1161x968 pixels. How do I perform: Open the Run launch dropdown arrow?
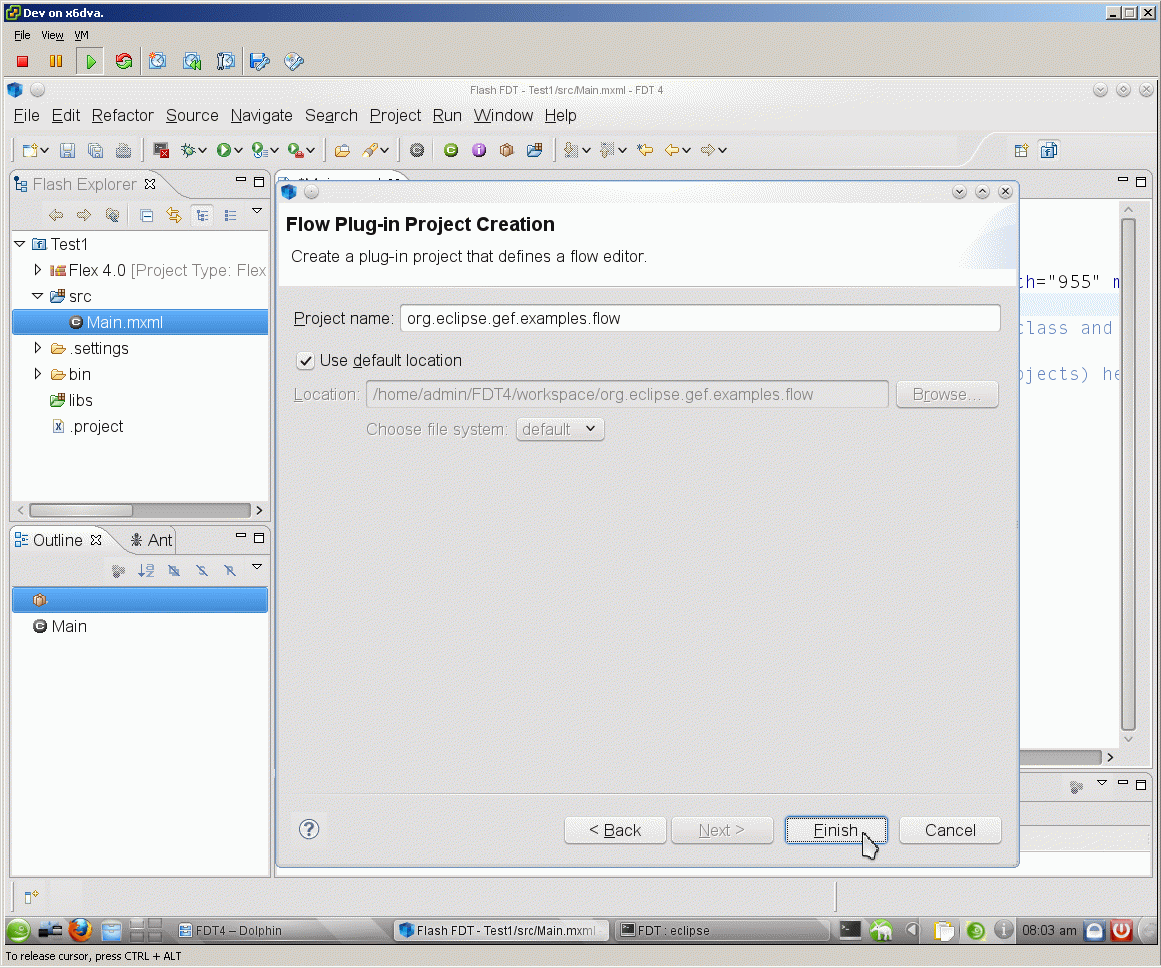point(238,150)
